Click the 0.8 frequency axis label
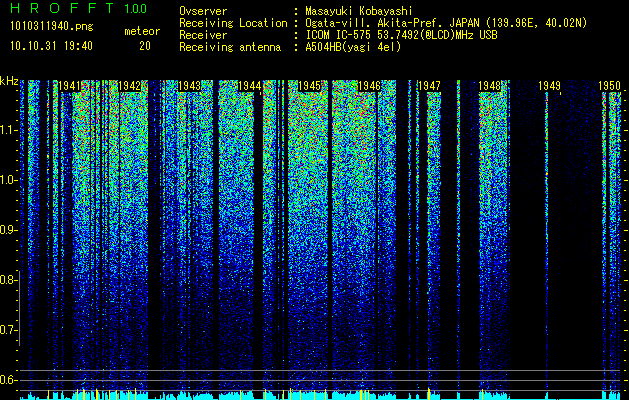The height and width of the screenshot is (400, 629). 8,280
